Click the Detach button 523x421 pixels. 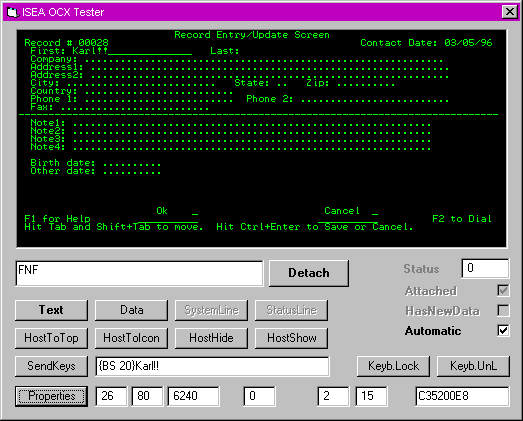point(309,273)
